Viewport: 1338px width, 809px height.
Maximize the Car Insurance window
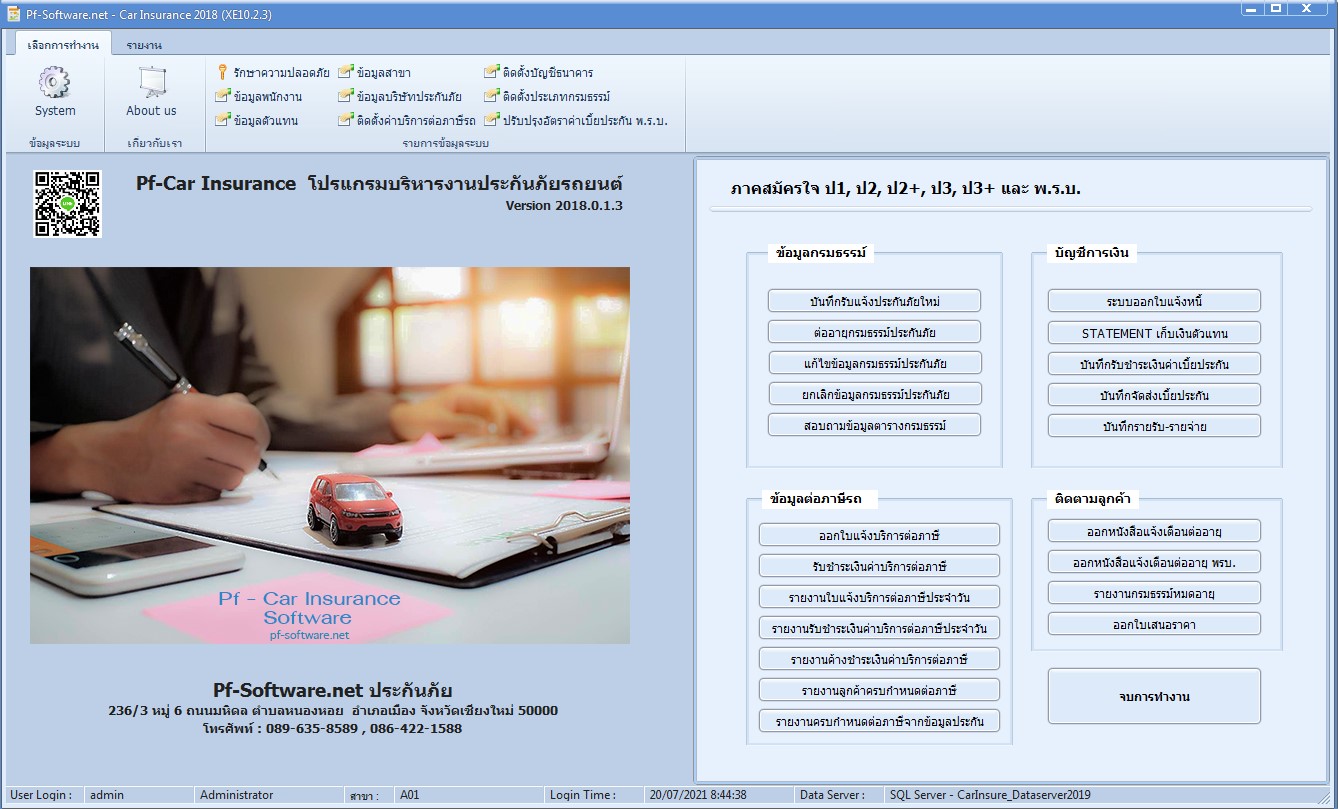pyautogui.click(x=1276, y=9)
